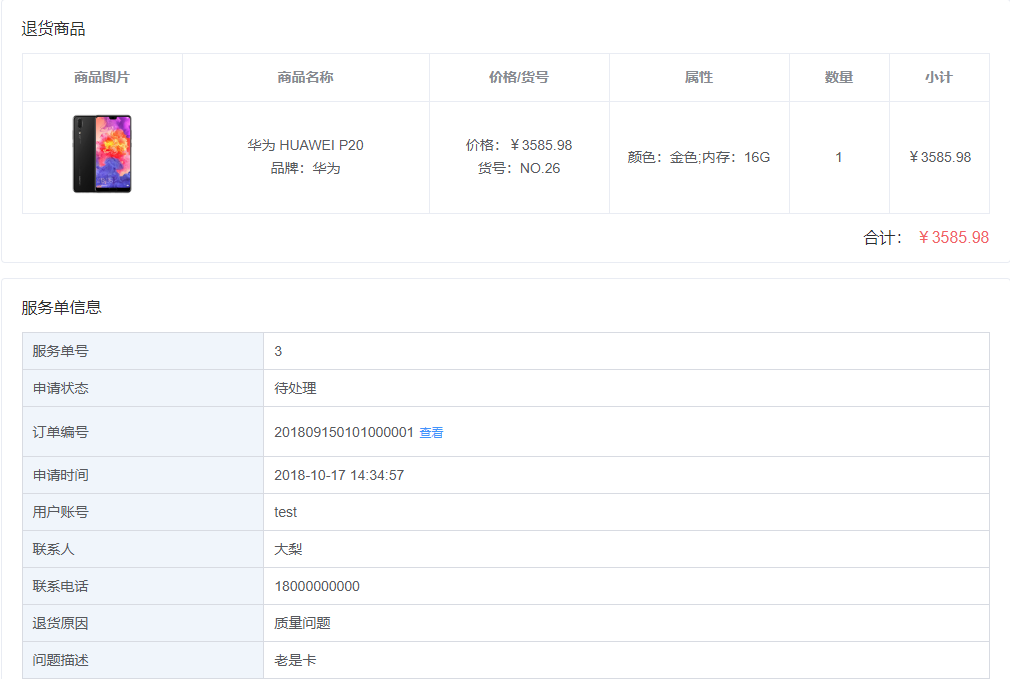1010x679 pixels.
Task: Click apply time 2018-10-17 14:34:57
Action: [x=339, y=475]
